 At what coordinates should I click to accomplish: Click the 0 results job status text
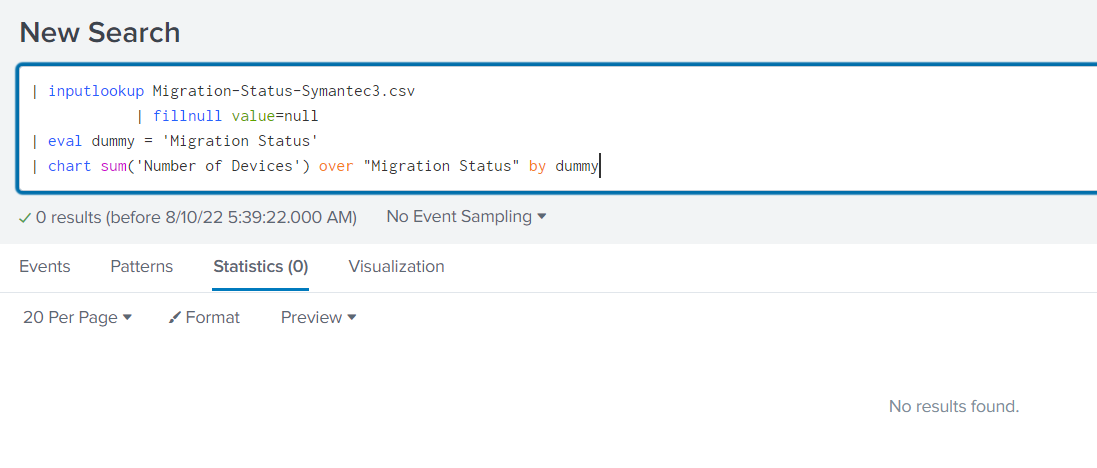point(195,217)
